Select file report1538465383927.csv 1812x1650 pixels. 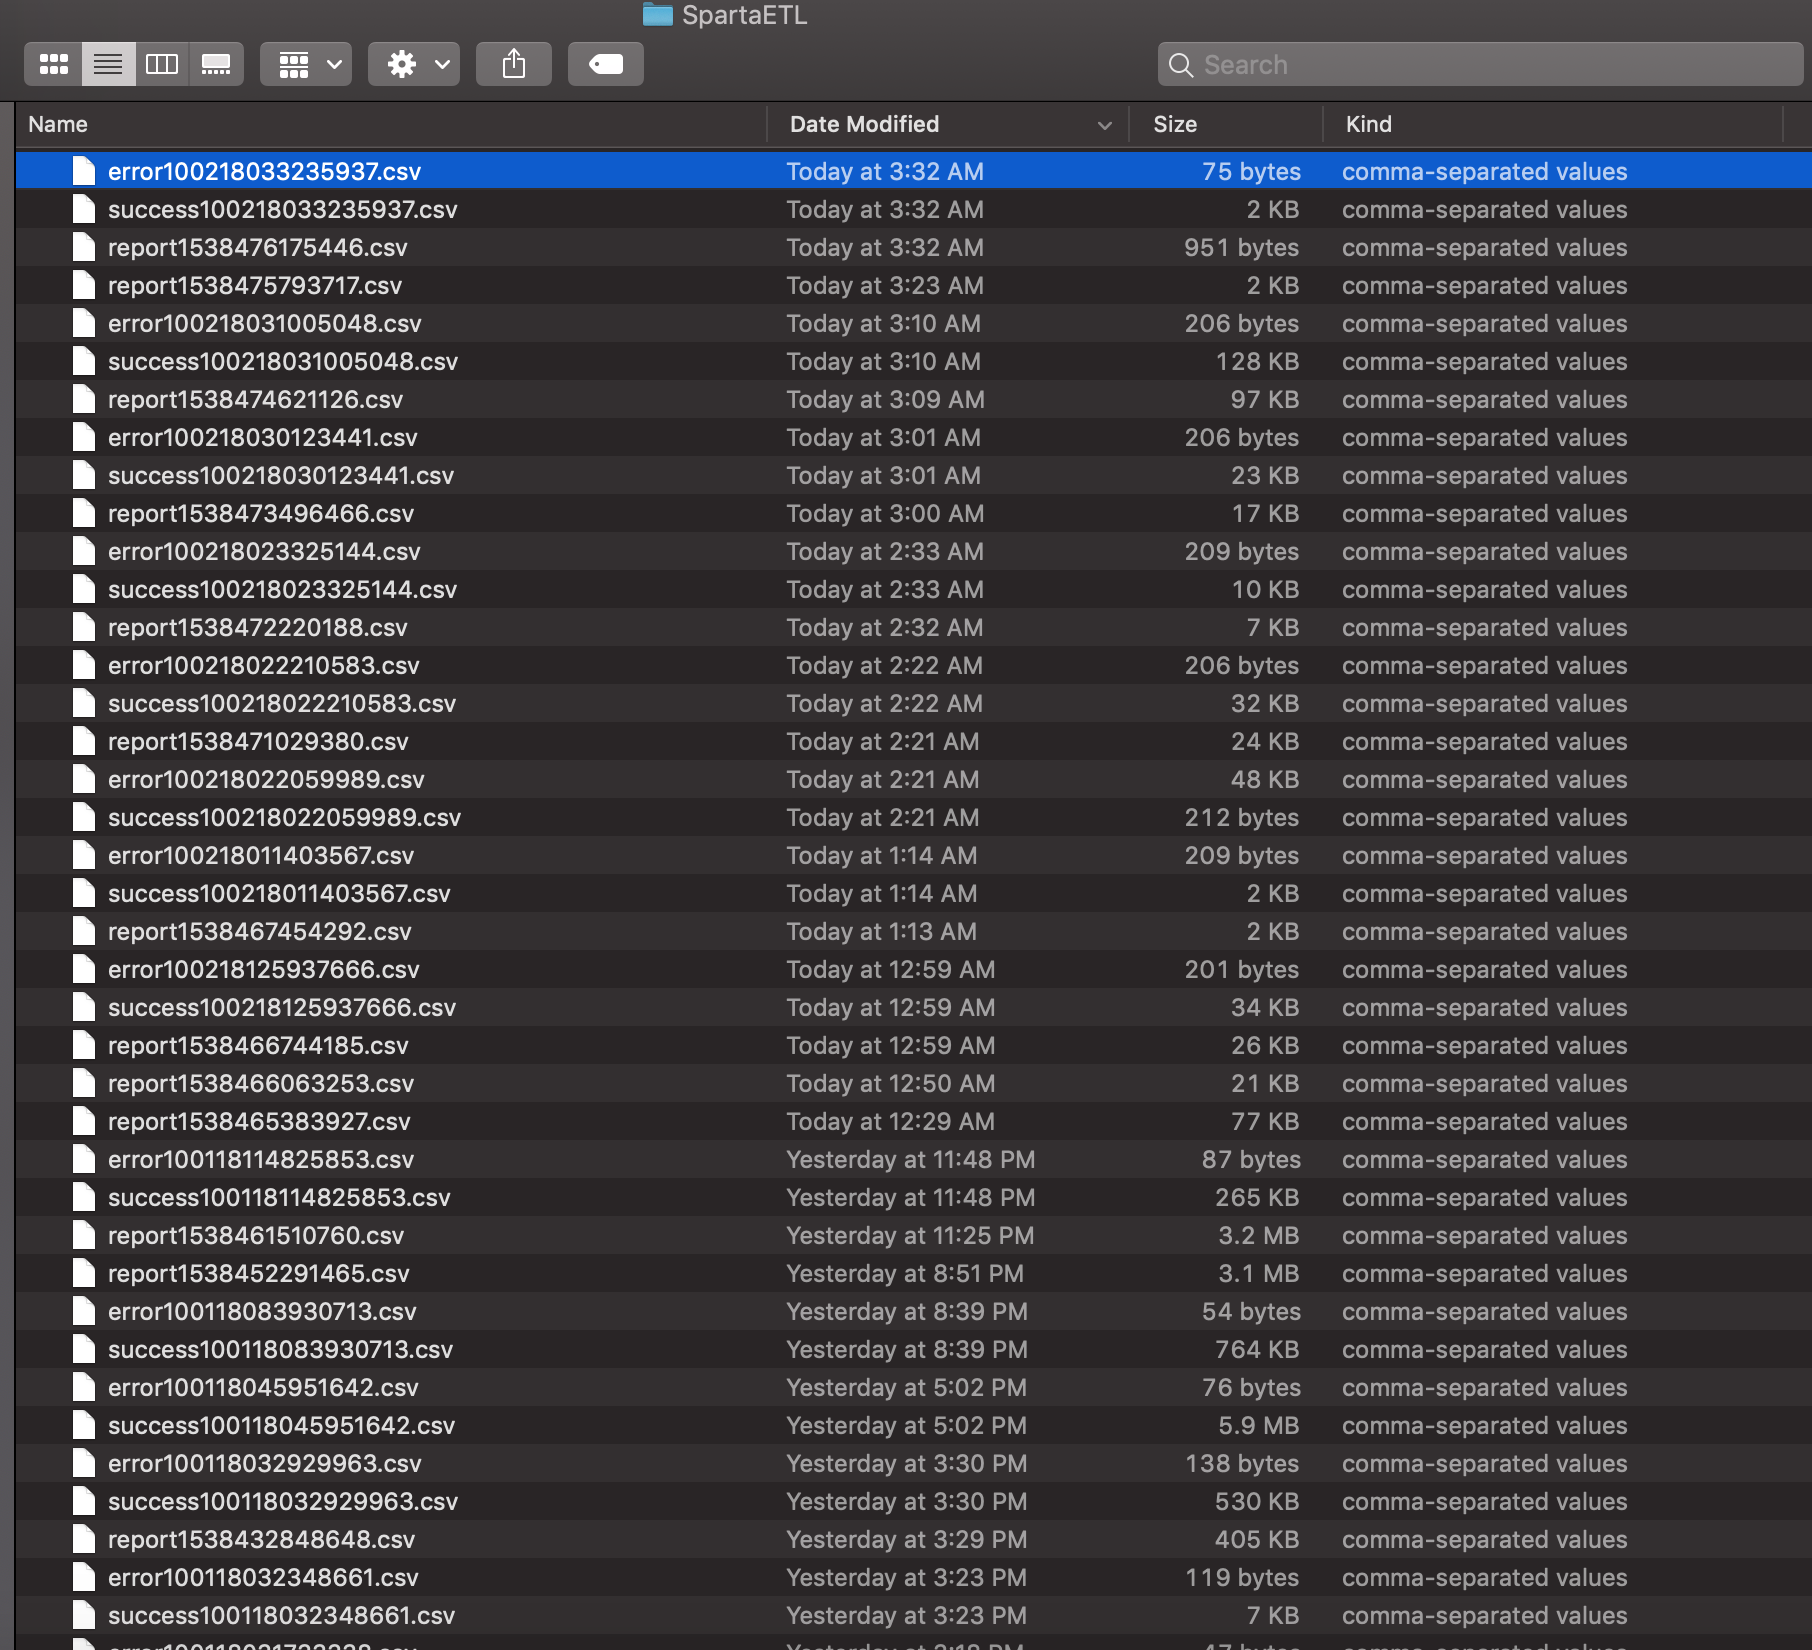coord(914,1121)
